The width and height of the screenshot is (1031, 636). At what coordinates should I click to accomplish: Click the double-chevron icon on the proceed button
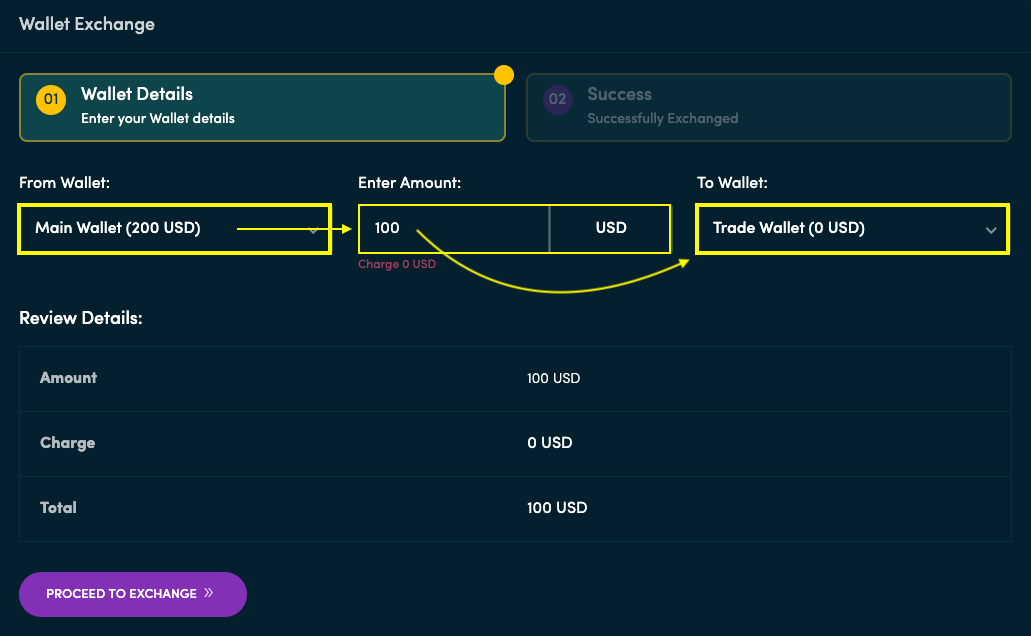[x=211, y=593]
